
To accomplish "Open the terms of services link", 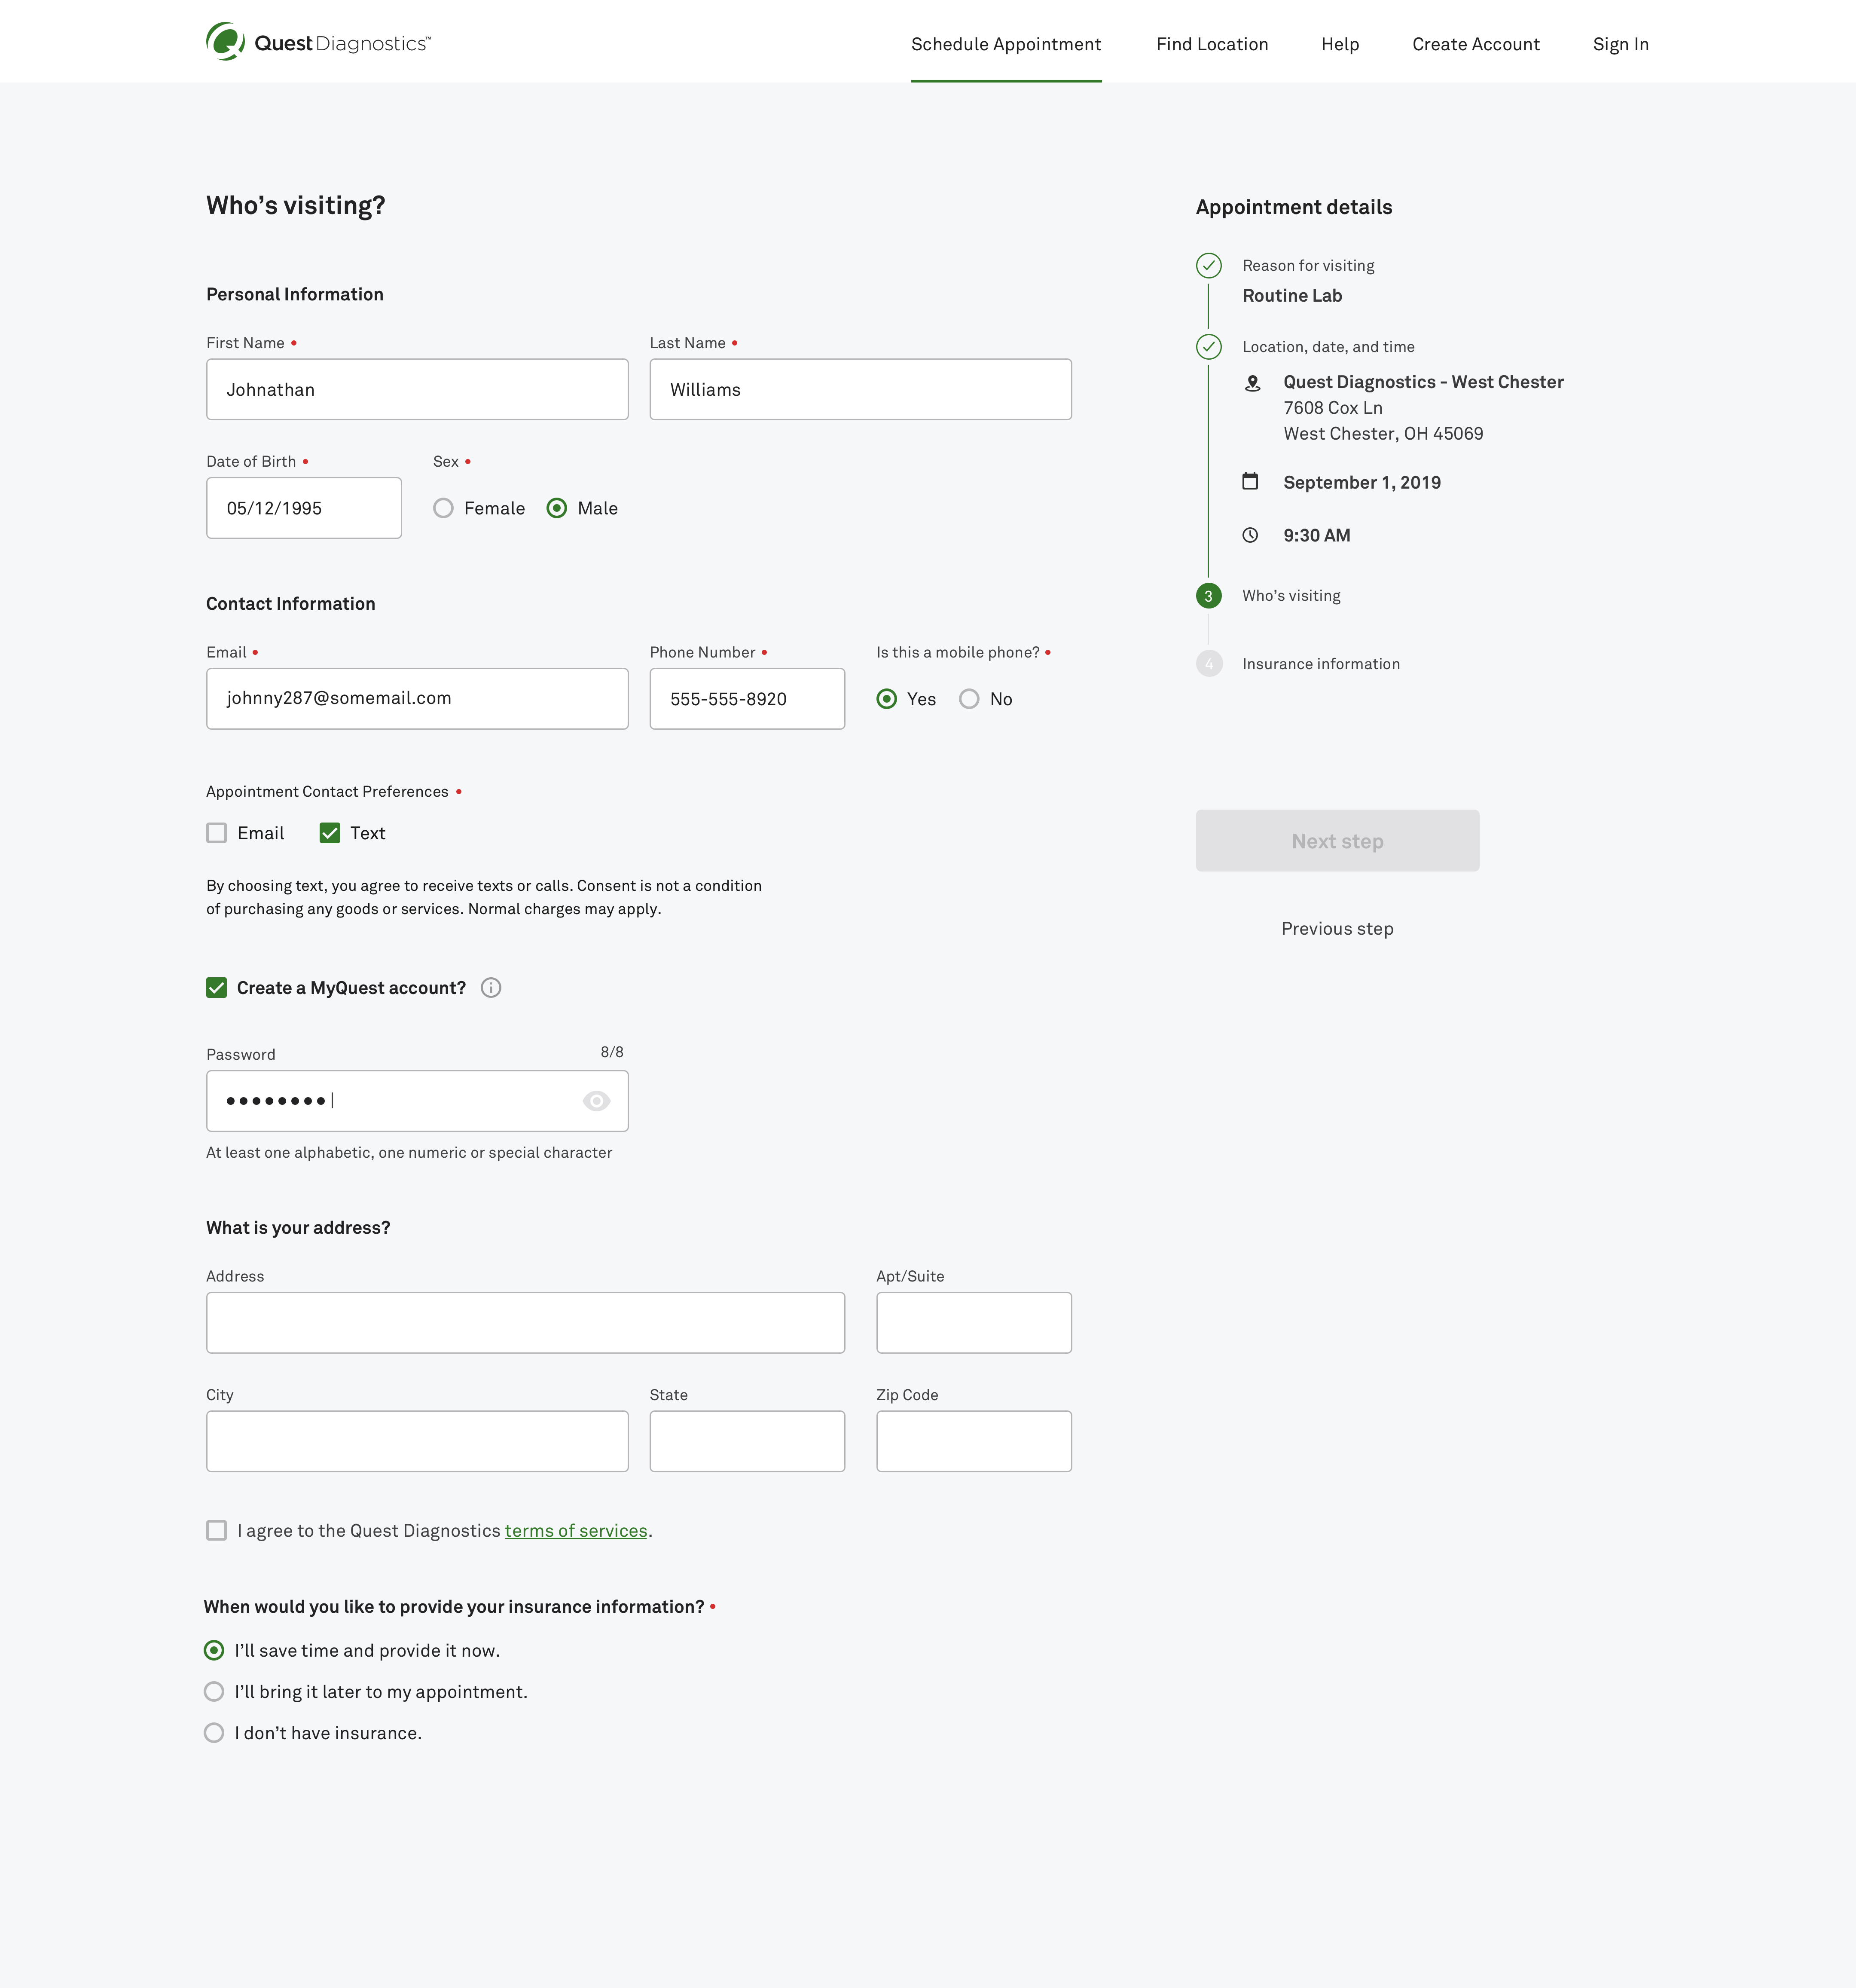I will tap(576, 1531).
